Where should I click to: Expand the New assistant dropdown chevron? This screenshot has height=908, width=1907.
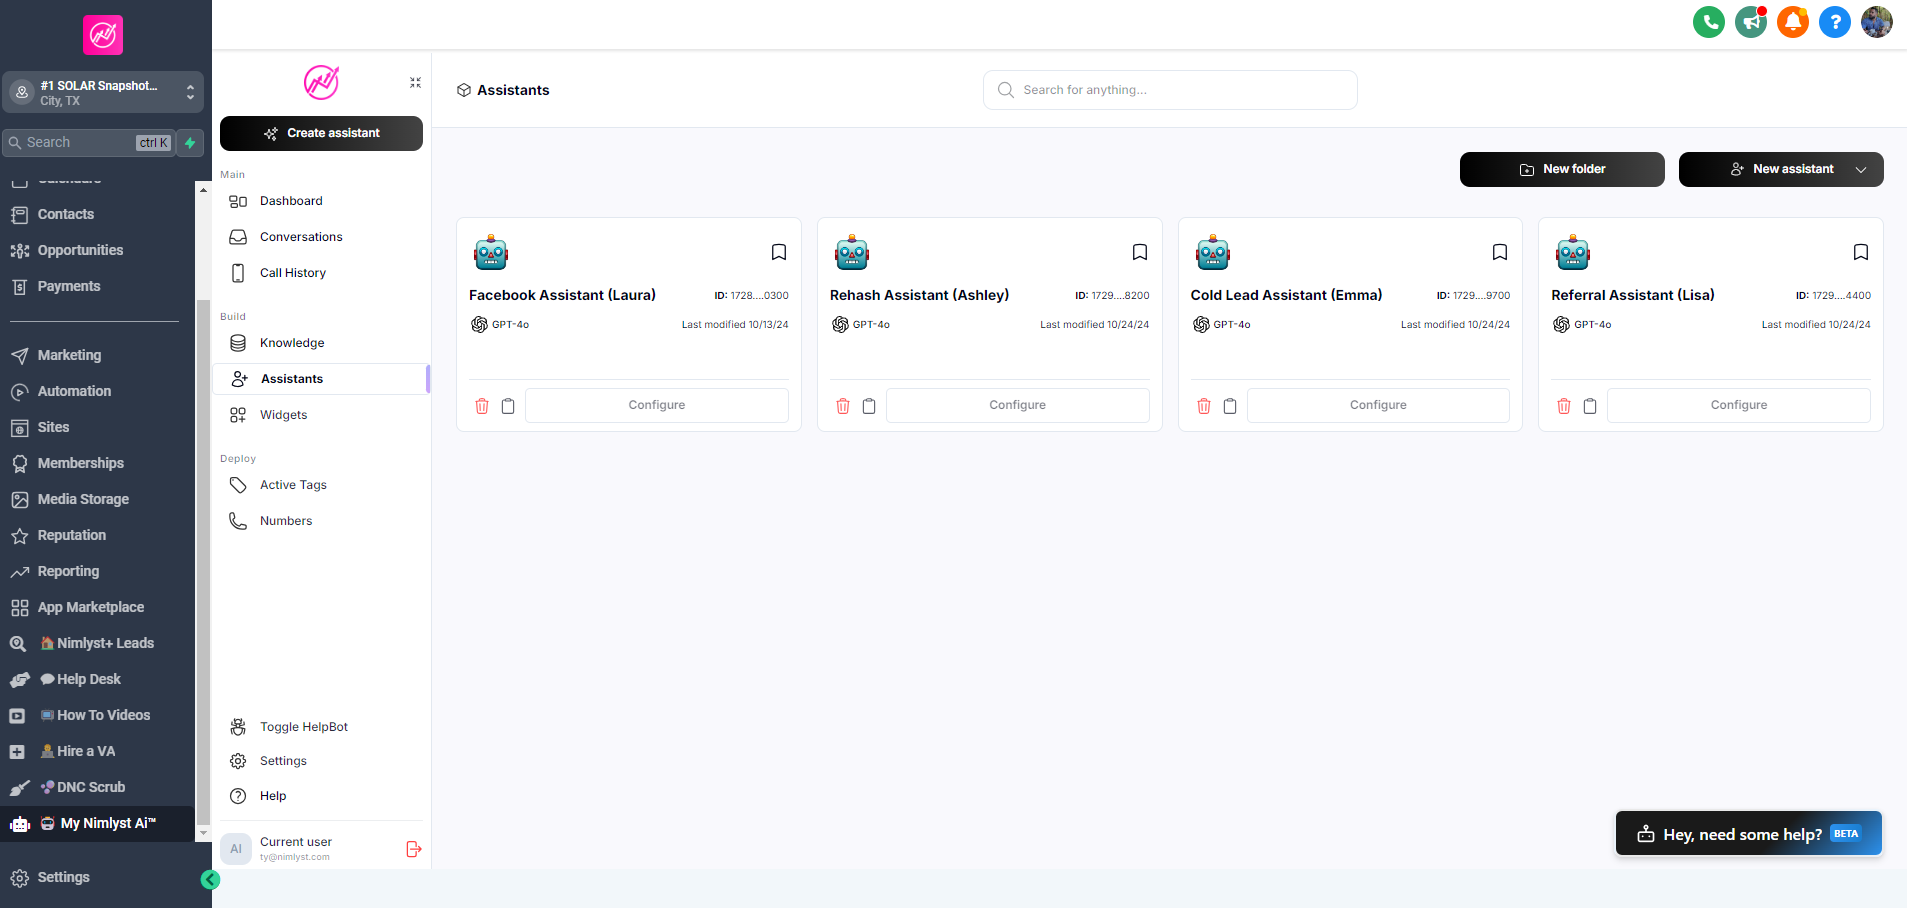(1861, 170)
